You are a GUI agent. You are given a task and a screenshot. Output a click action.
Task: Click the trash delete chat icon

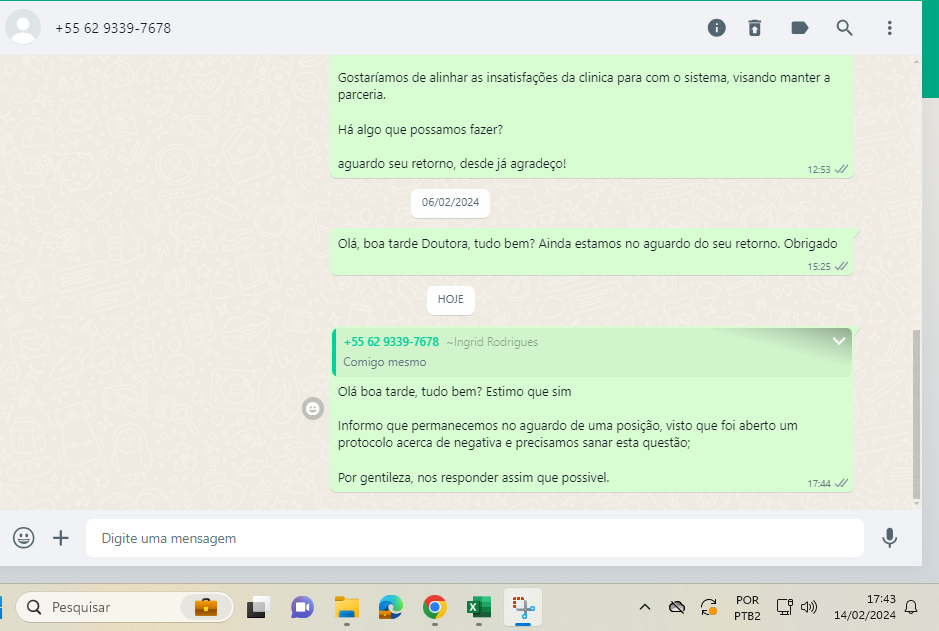(x=755, y=28)
